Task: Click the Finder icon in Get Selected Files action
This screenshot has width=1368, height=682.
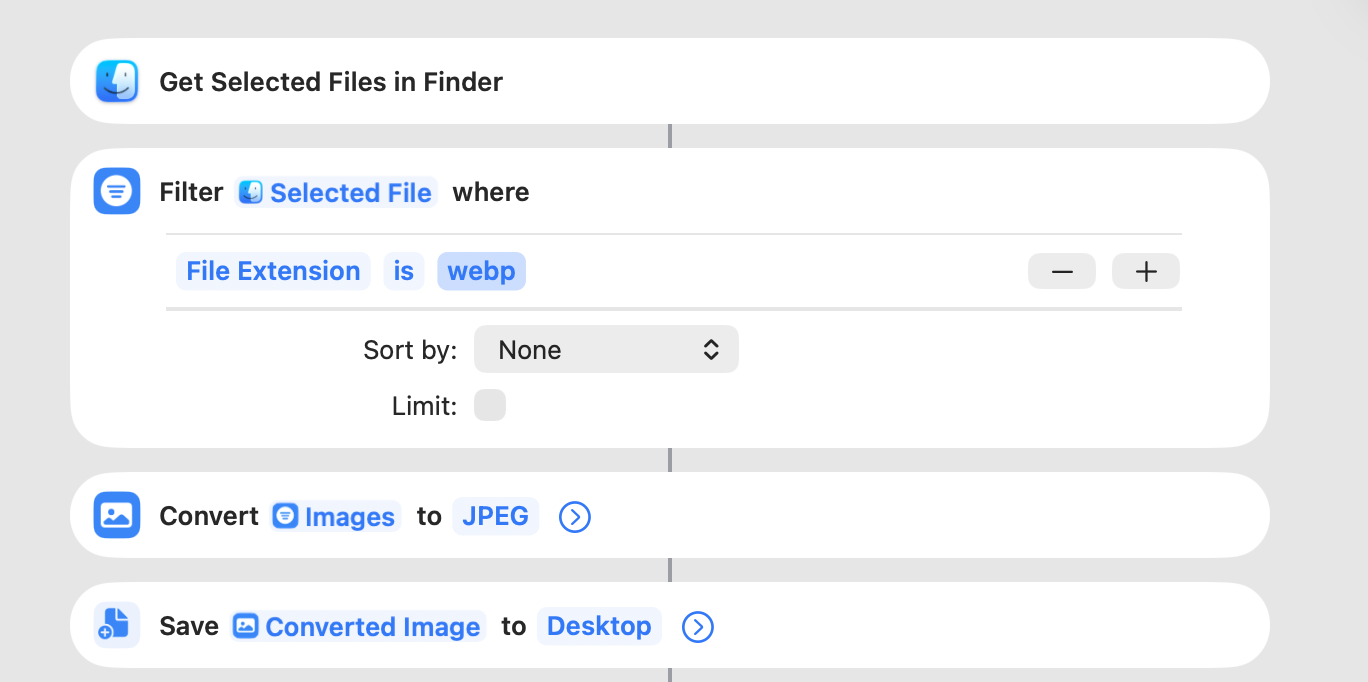Action: point(117,82)
